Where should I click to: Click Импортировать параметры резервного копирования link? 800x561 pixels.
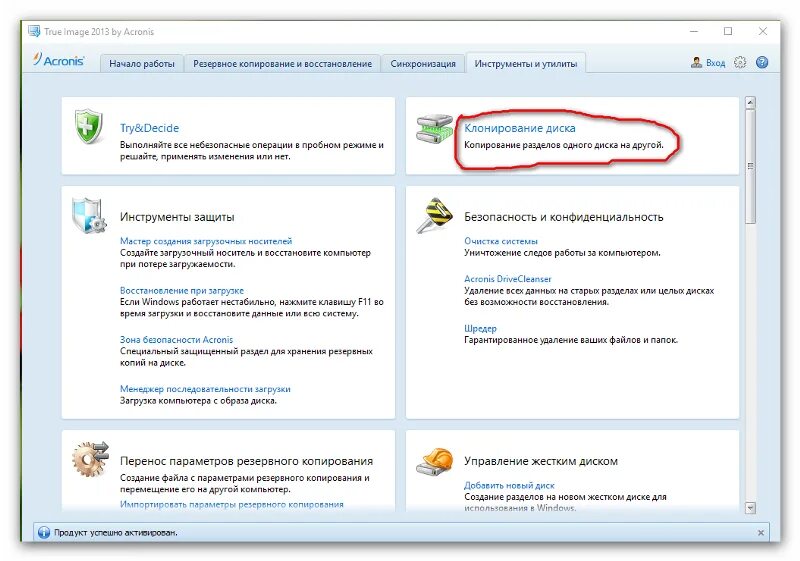232,504
